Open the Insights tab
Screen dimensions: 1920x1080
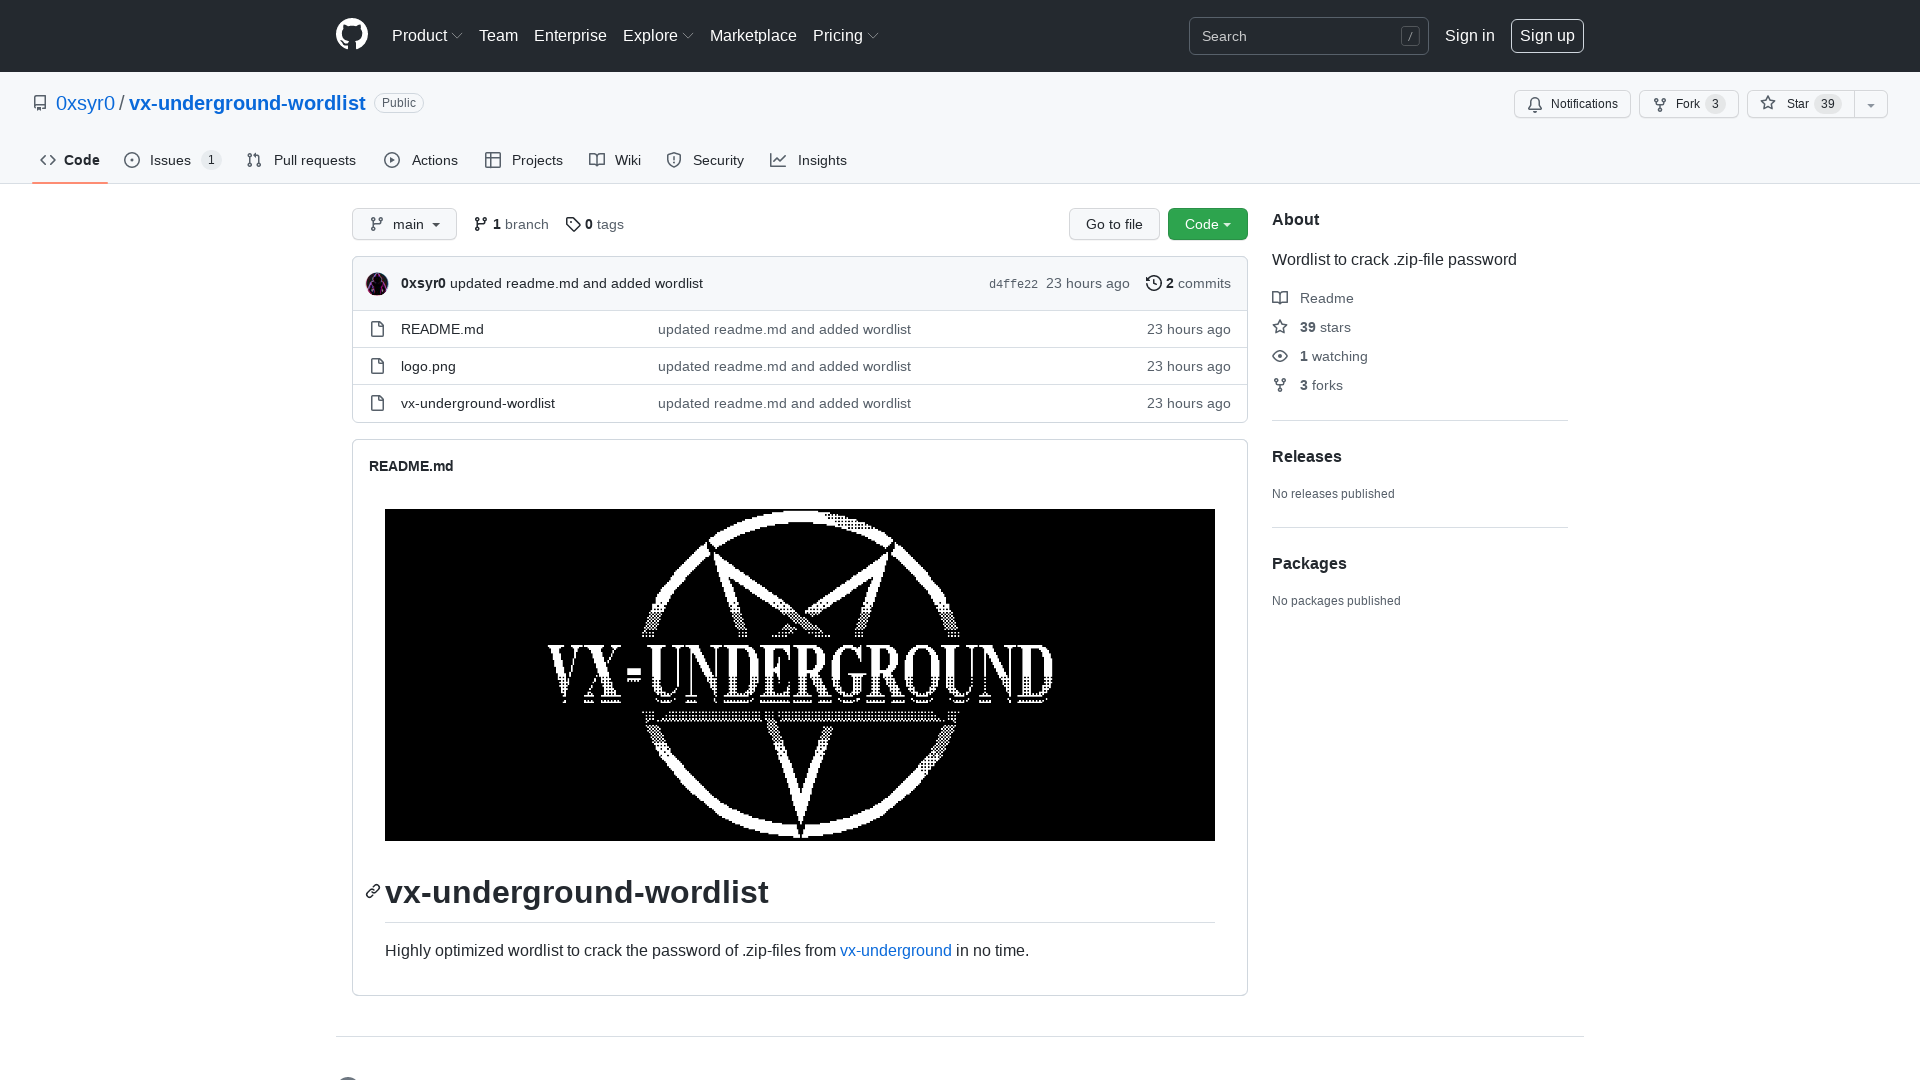point(808,160)
